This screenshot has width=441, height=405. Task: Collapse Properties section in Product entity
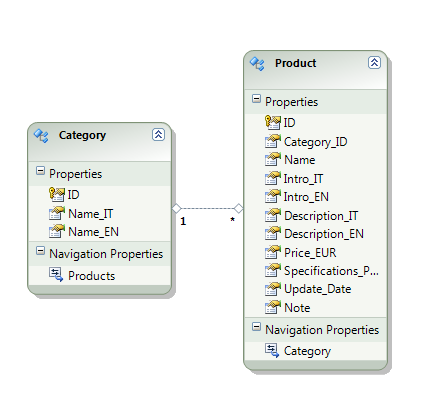[256, 99]
